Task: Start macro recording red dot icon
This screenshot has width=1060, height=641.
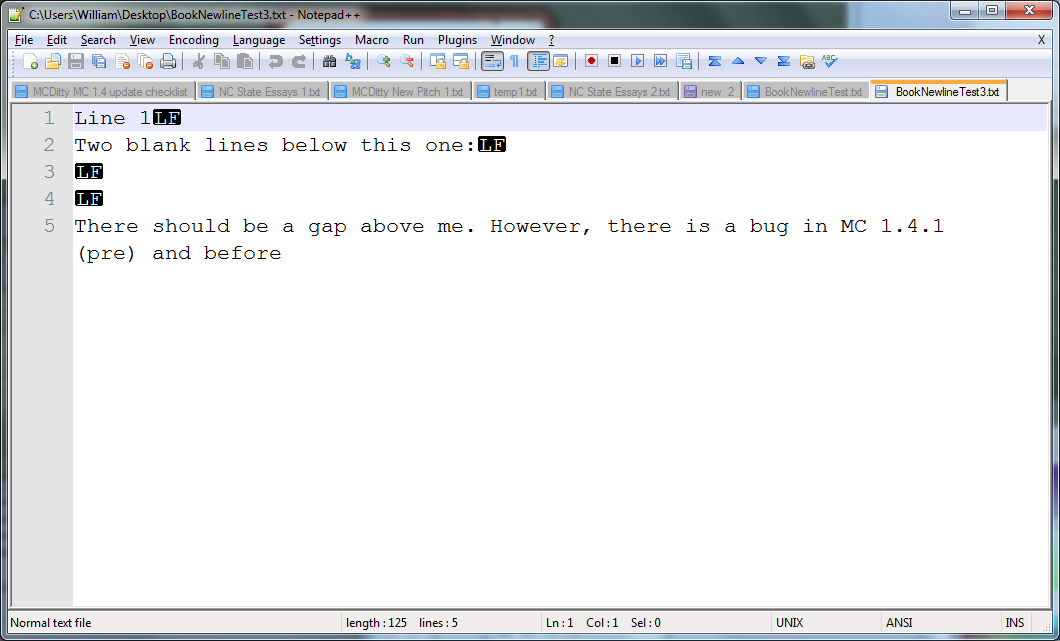Action: tap(592, 62)
